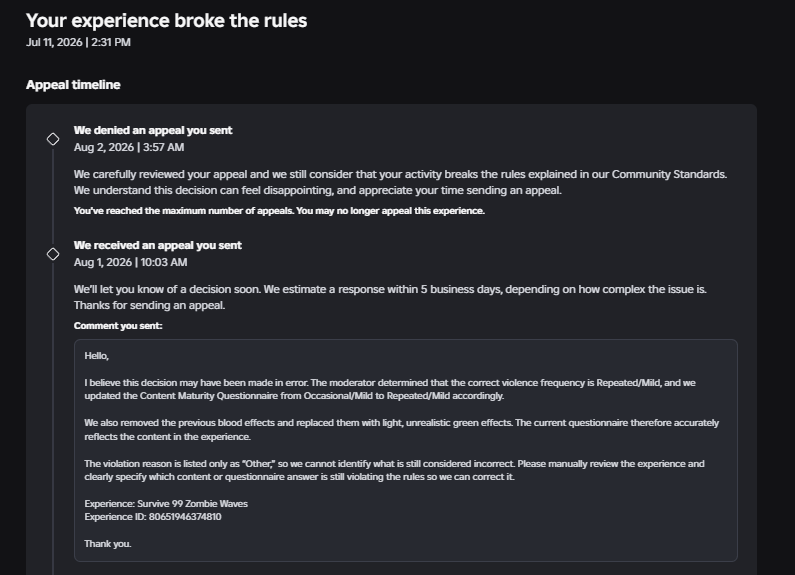Click the diamond marker beside received appeal
Screen dimensions: 795x575
(x=53, y=254)
